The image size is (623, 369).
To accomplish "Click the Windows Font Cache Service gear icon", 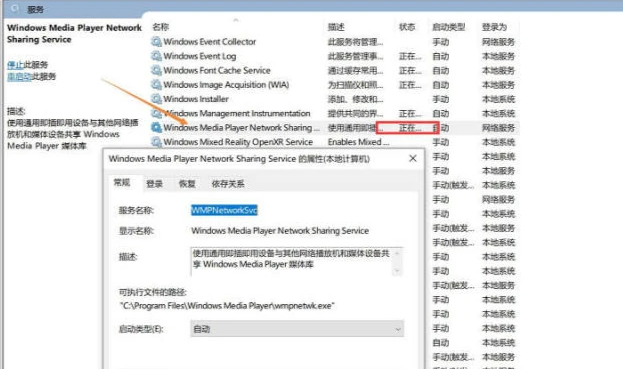I will (157, 70).
